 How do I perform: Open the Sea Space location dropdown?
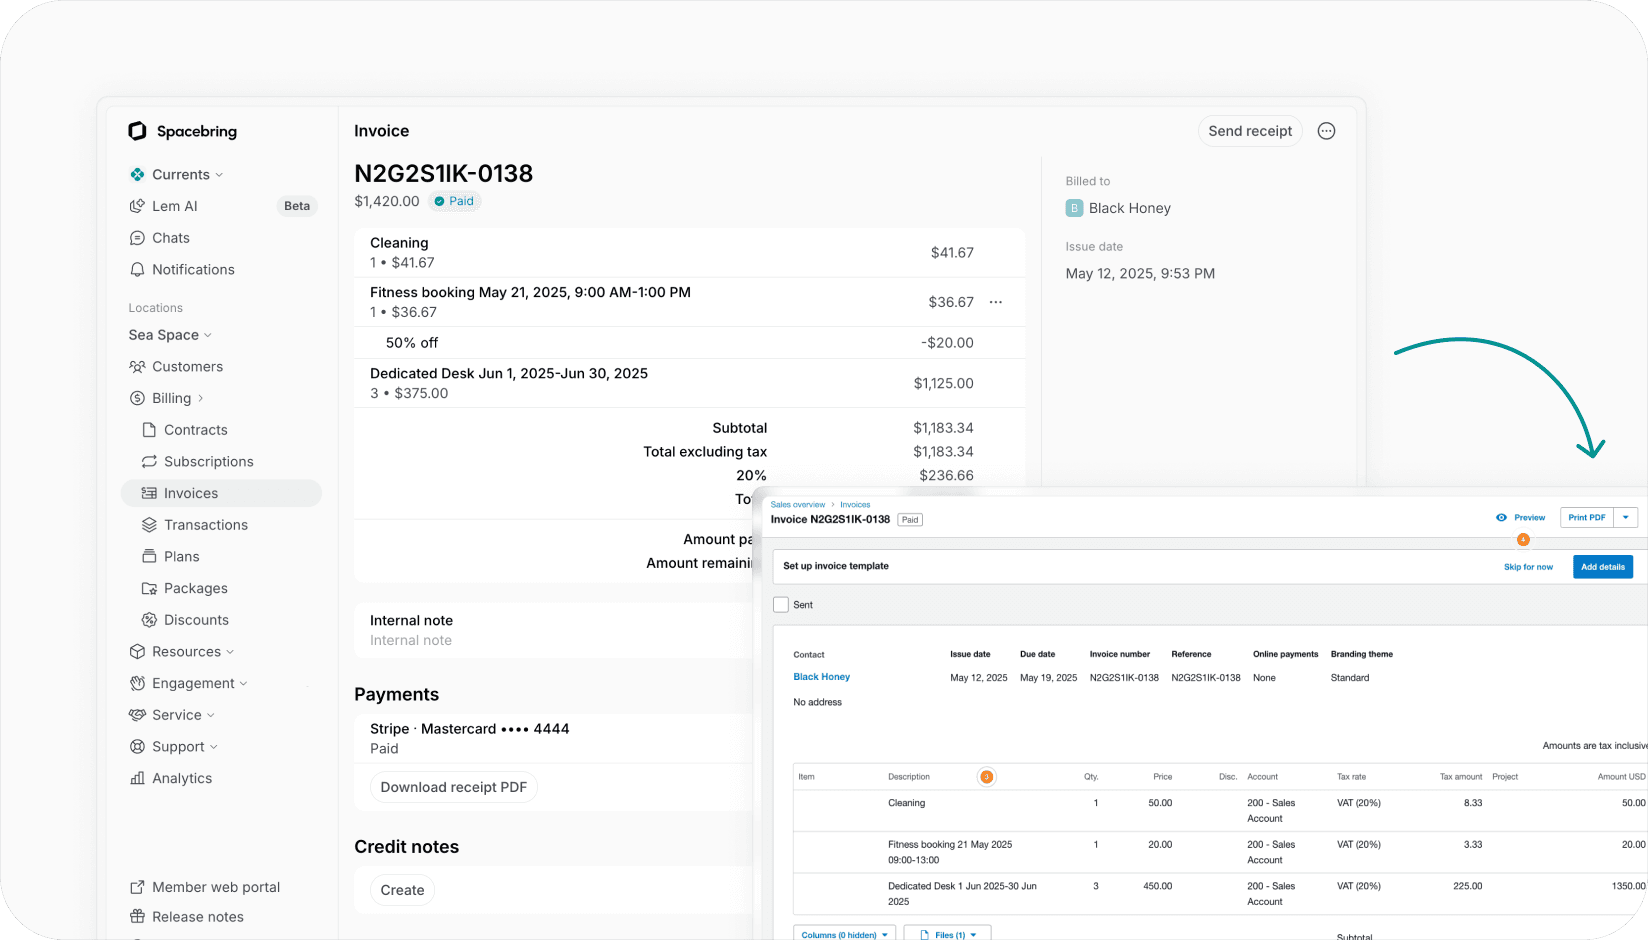click(170, 335)
